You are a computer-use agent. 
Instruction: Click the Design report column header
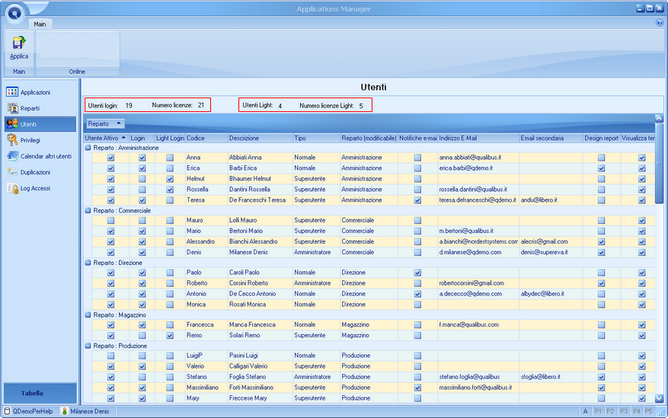pos(602,138)
